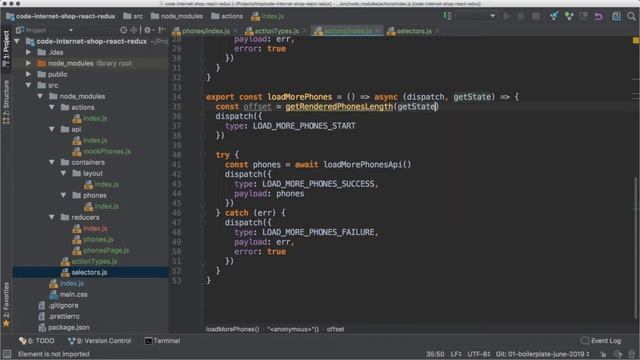Image resolution: width=640 pixels, height=360 pixels.
Task: Click the Run play button in toolbar
Action: tap(507, 16)
